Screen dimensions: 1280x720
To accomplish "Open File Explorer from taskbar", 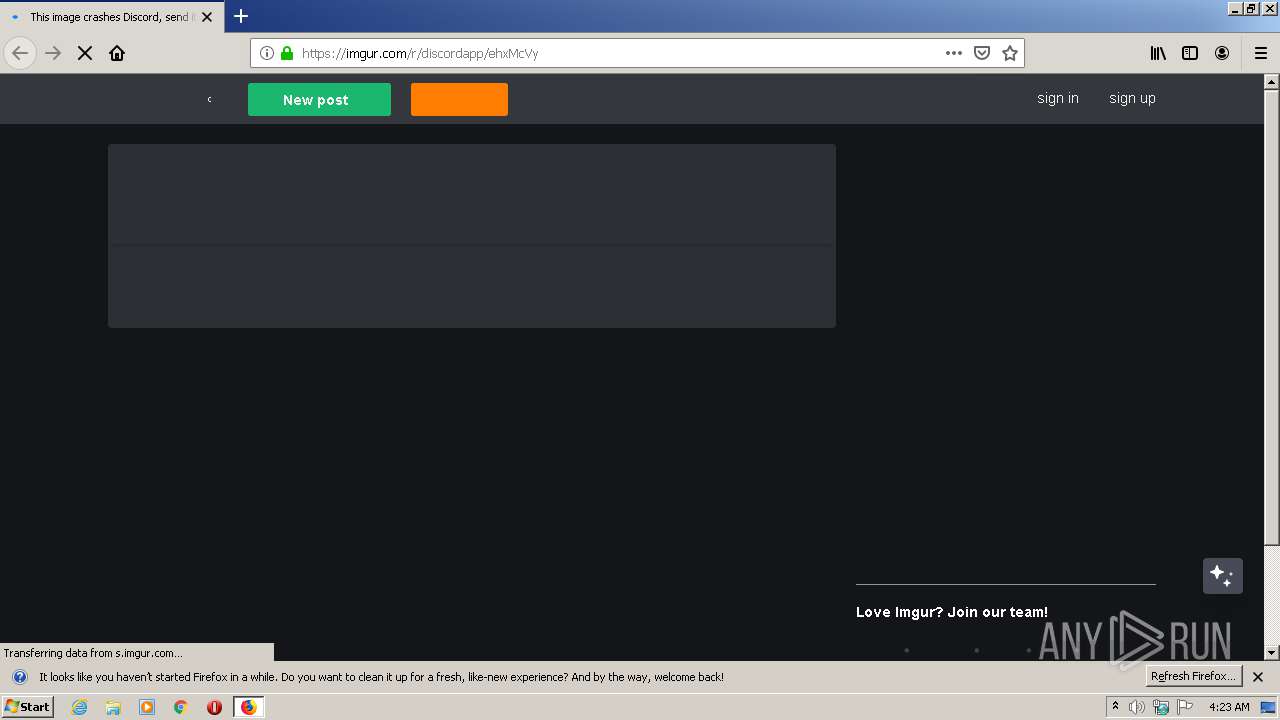I will click(113, 707).
